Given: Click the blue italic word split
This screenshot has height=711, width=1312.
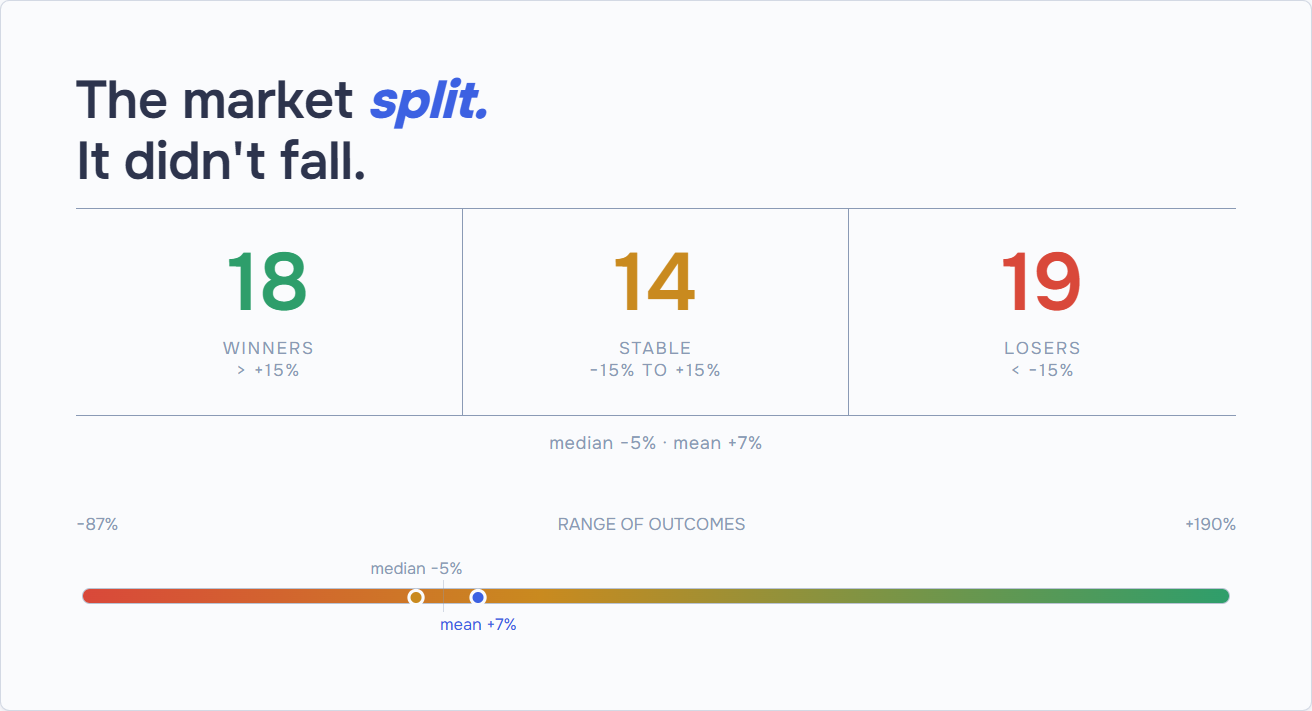Looking at the screenshot, I should 429,101.
